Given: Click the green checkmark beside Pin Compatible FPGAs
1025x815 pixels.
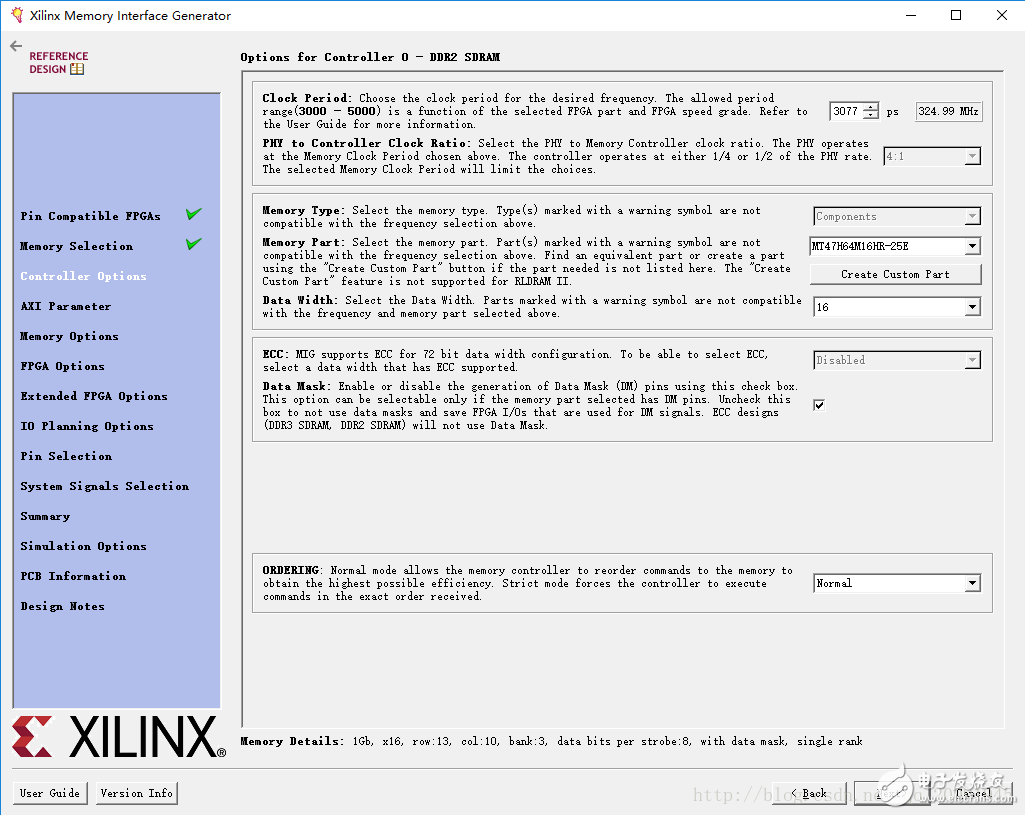Looking at the screenshot, I should [194, 214].
